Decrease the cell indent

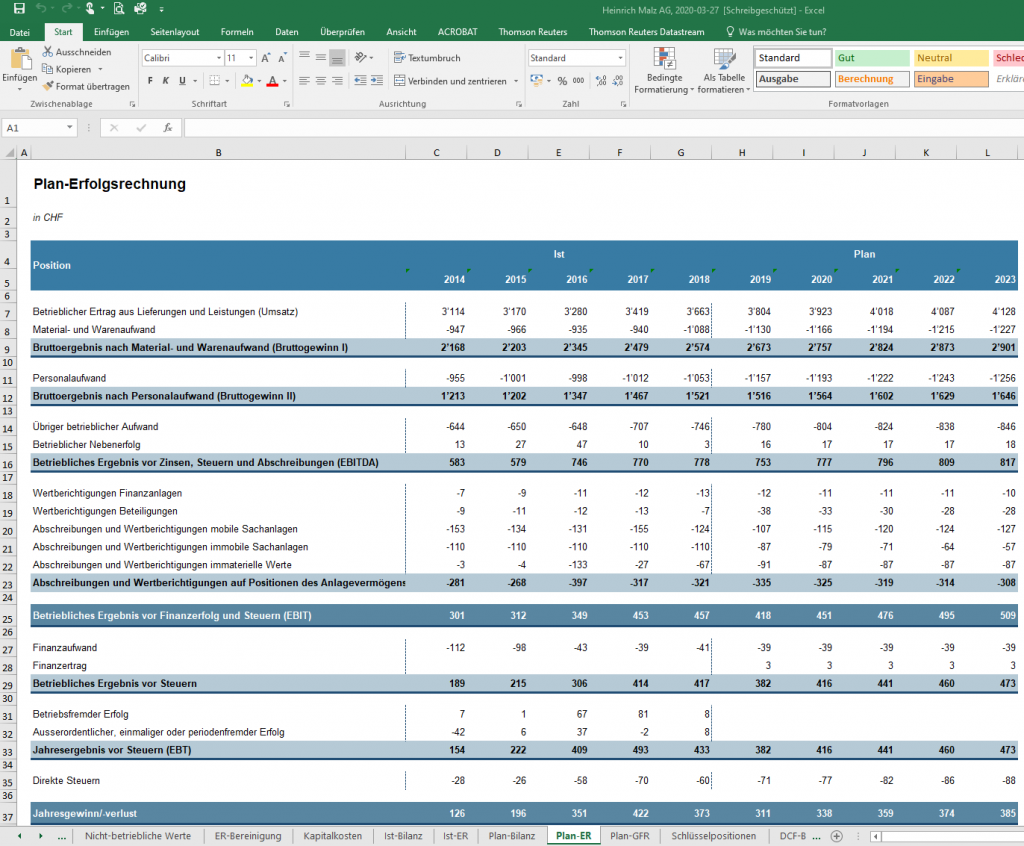pyautogui.click(x=360, y=81)
